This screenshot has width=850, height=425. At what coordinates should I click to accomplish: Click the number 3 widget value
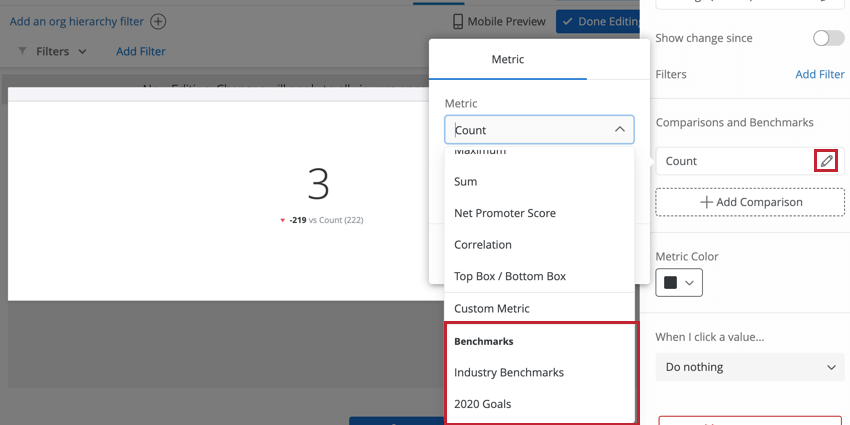click(x=318, y=184)
